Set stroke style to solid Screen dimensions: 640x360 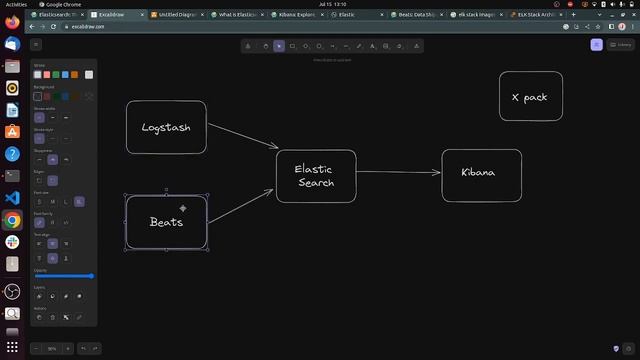pyautogui.click(x=39, y=139)
